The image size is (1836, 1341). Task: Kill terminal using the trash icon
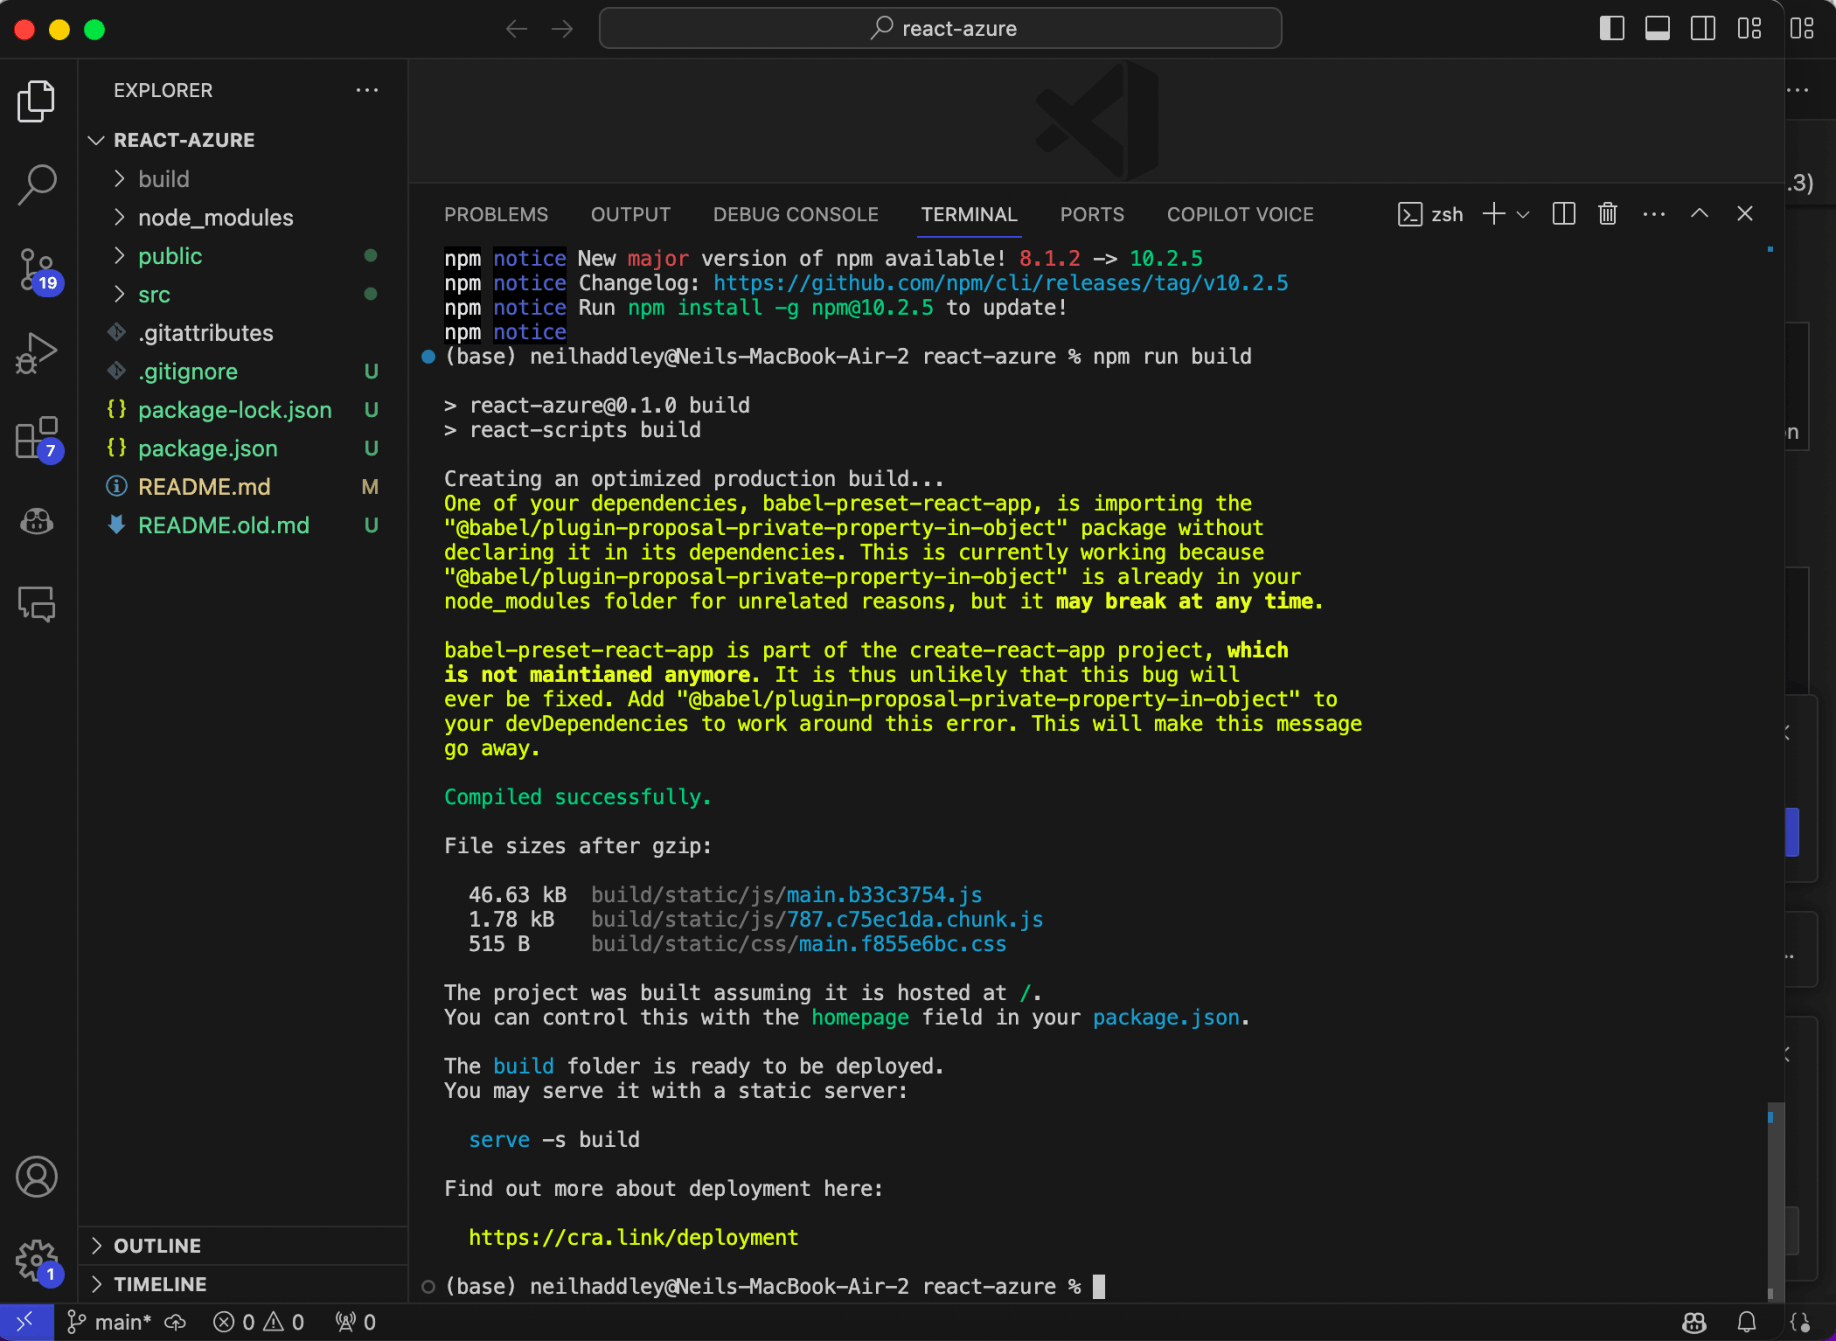tap(1607, 214)
